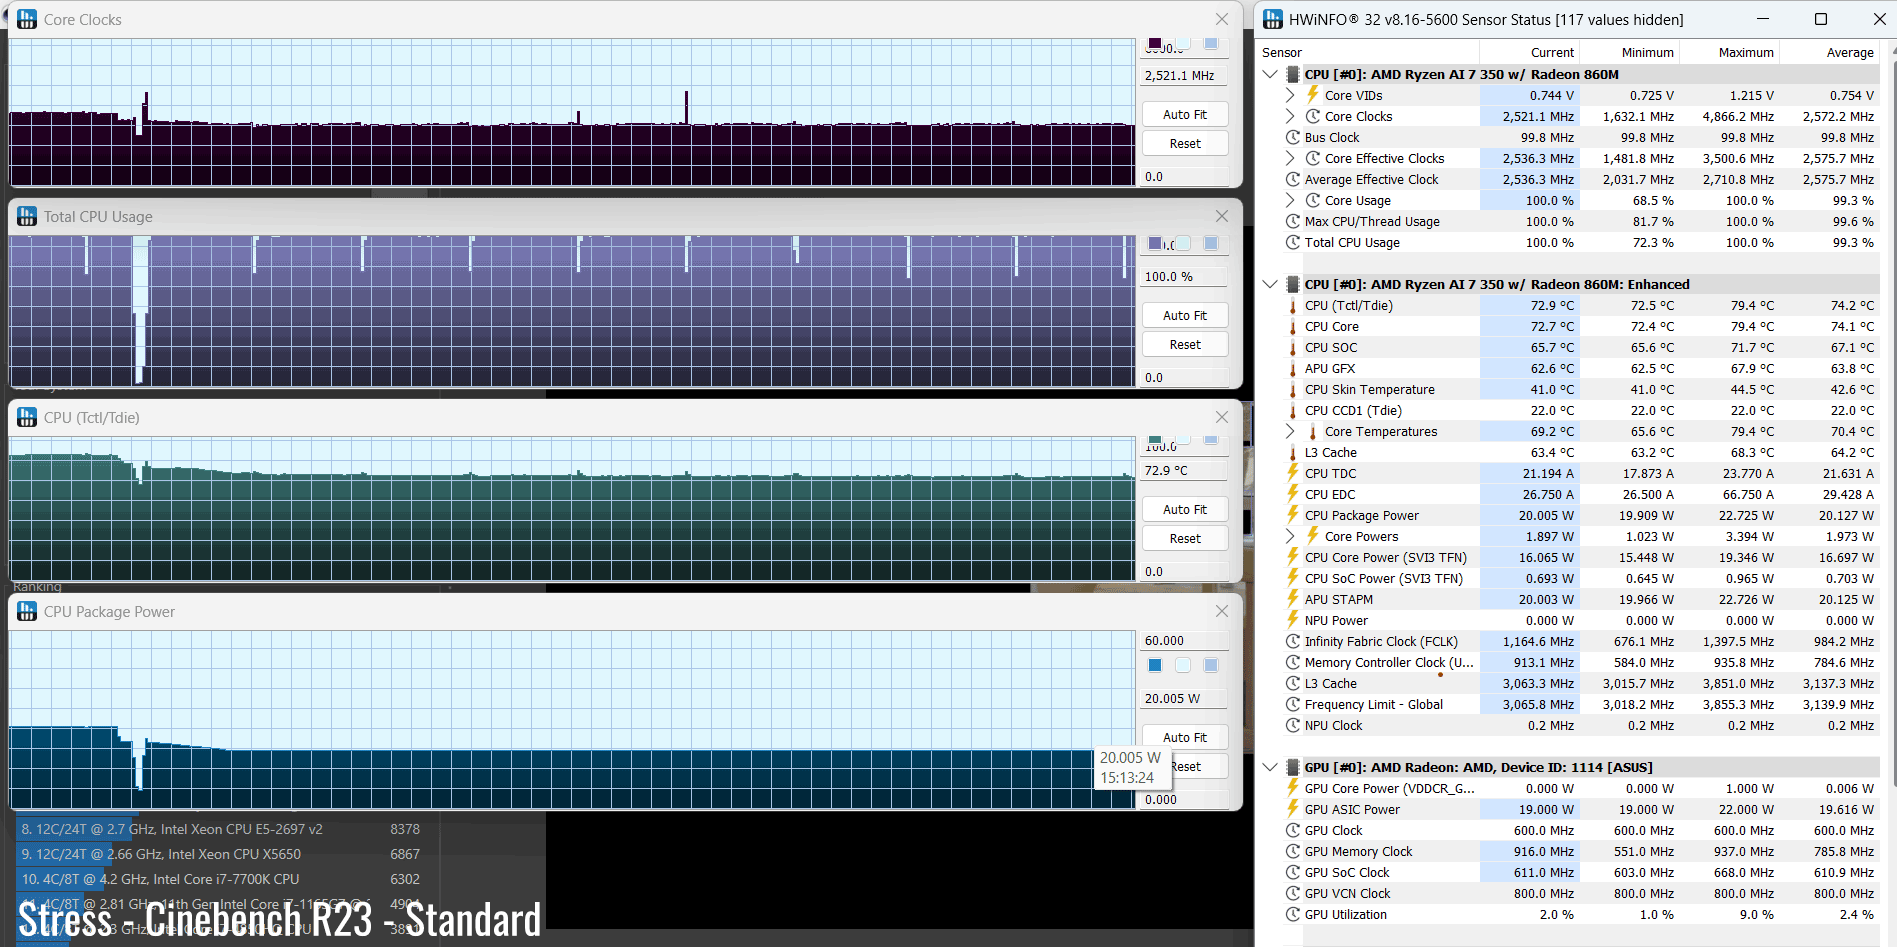1897x947 pixels.
Task: Click Auto Fit in the CPU (Tctl/Tdie) window
Action: coord(1185,509)
